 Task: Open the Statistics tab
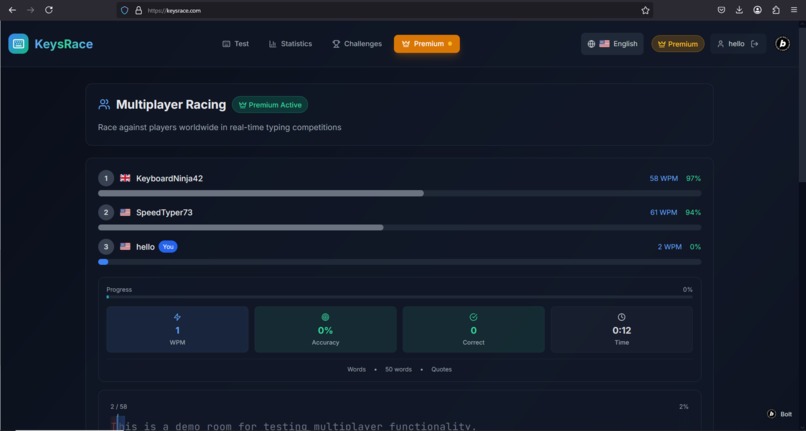[x=290, y=44]
